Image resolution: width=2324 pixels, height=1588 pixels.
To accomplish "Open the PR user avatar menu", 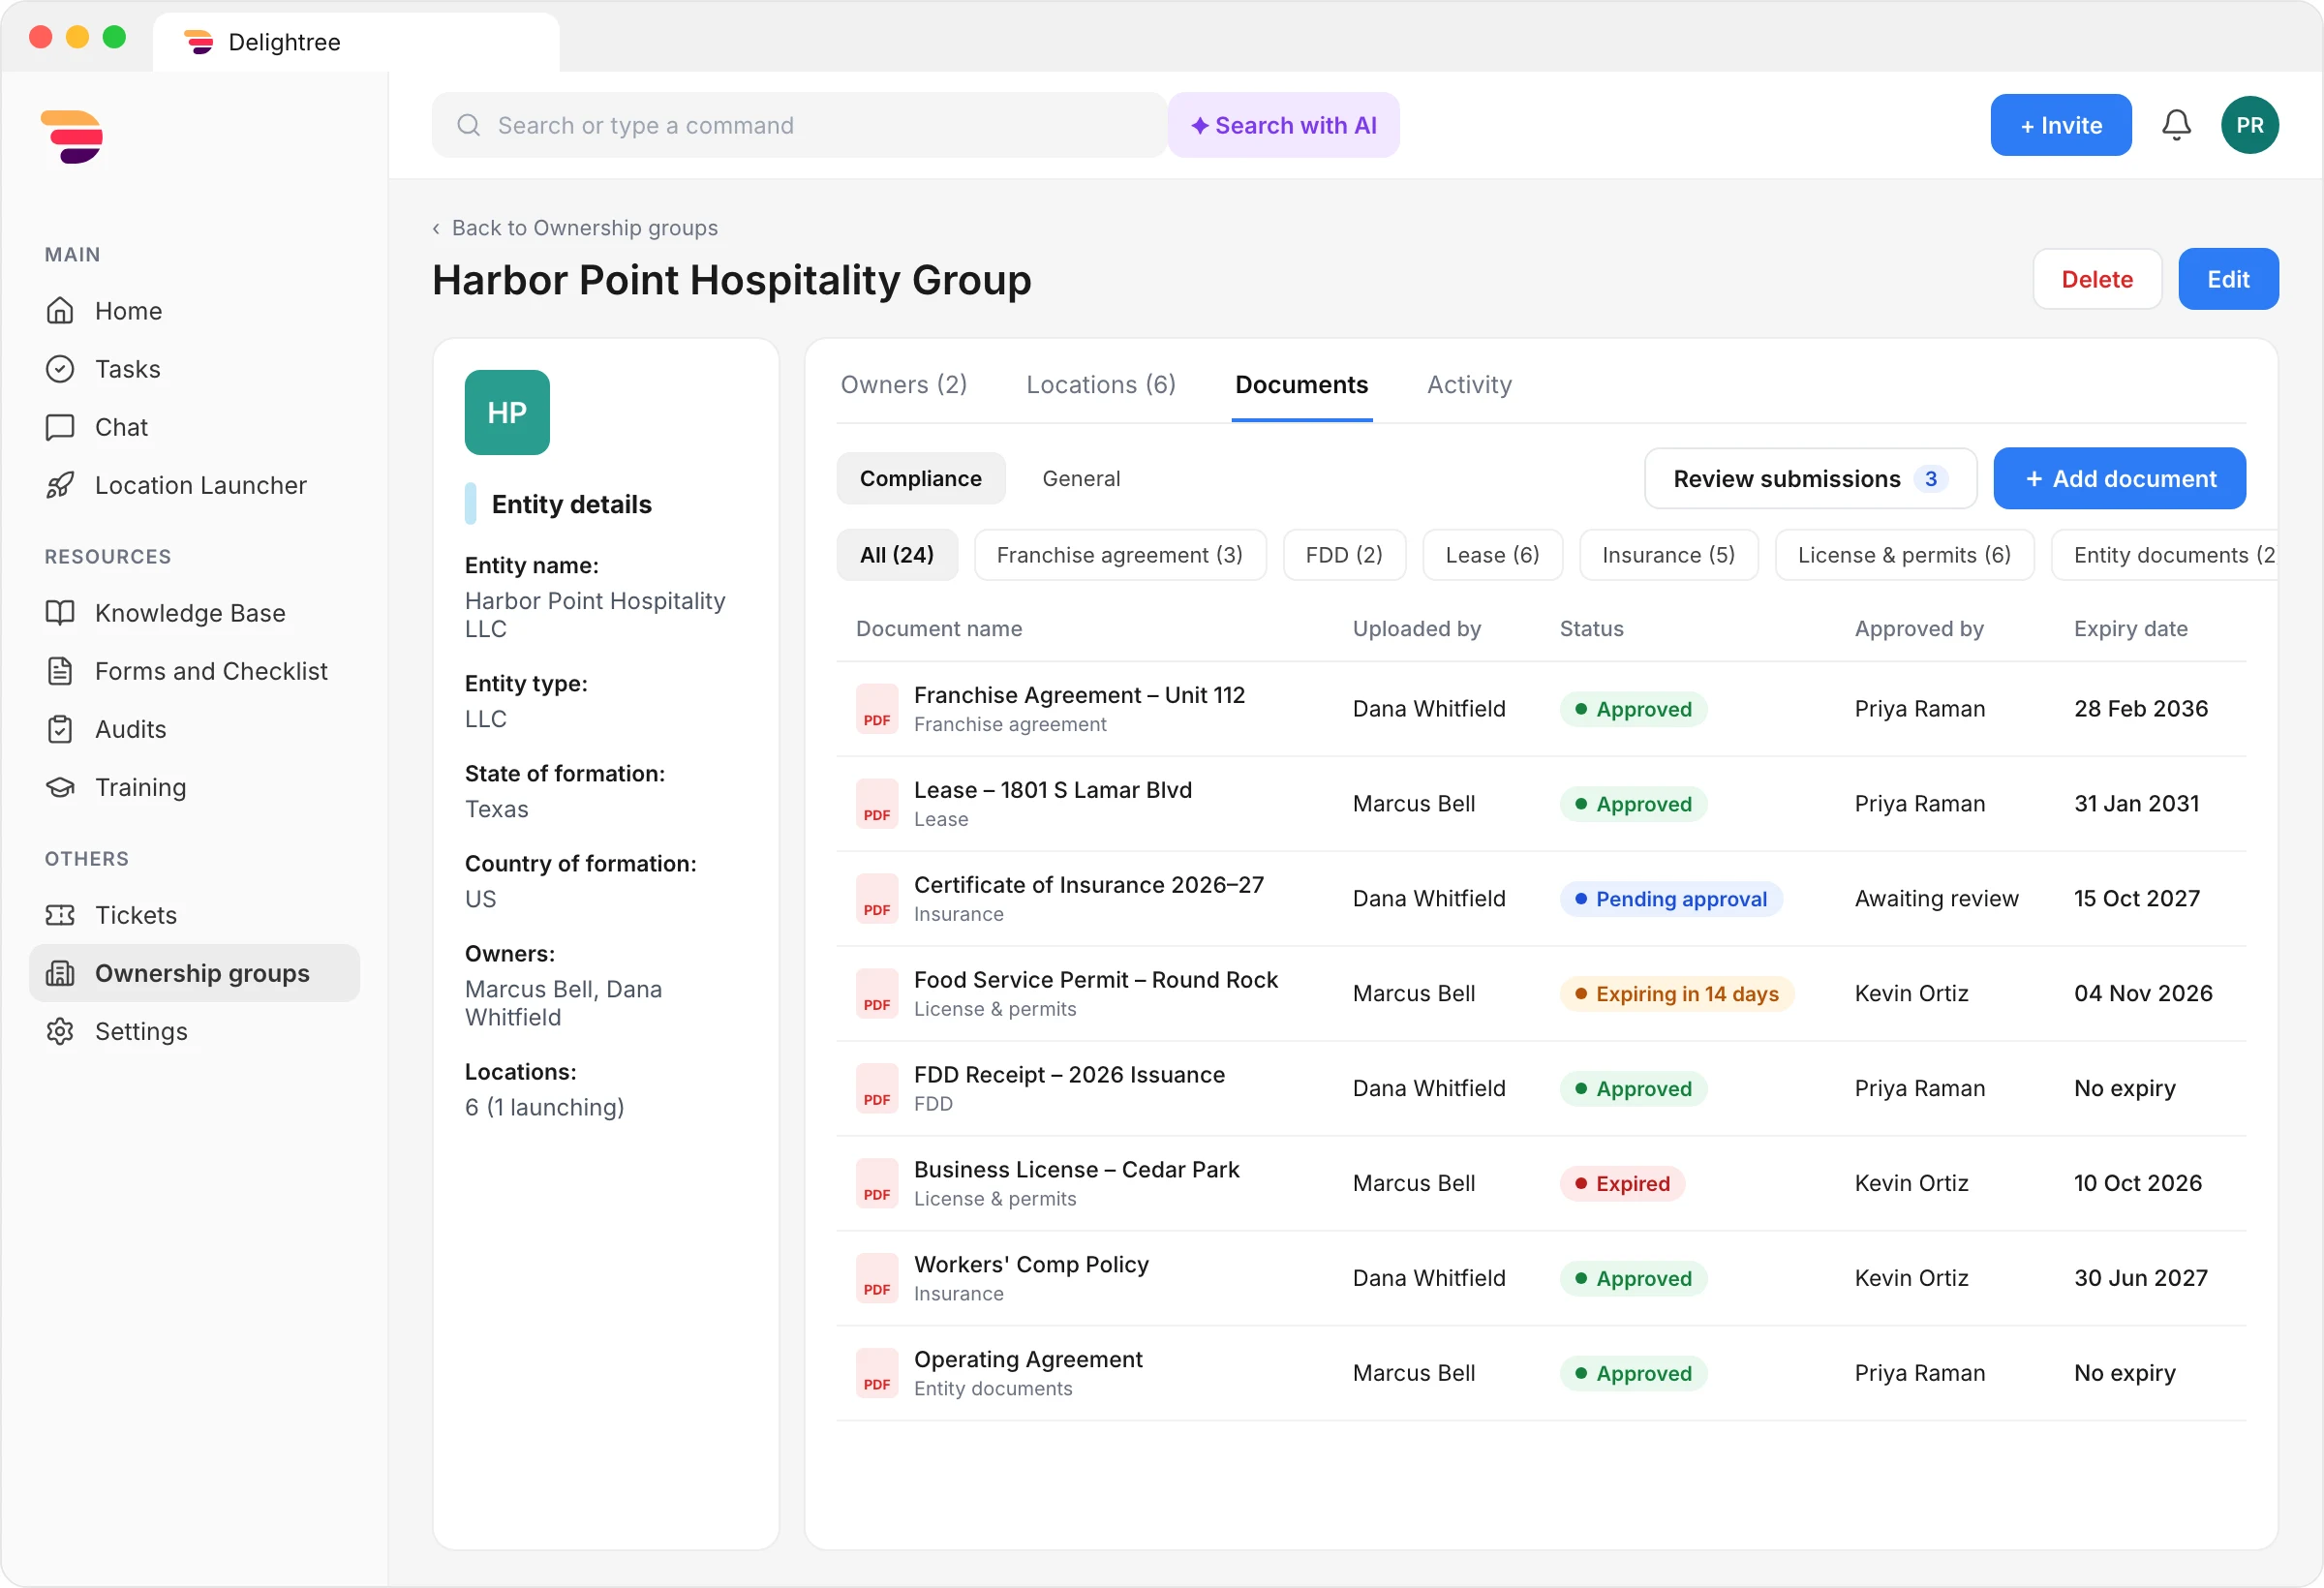I will tap(2249, 125).
